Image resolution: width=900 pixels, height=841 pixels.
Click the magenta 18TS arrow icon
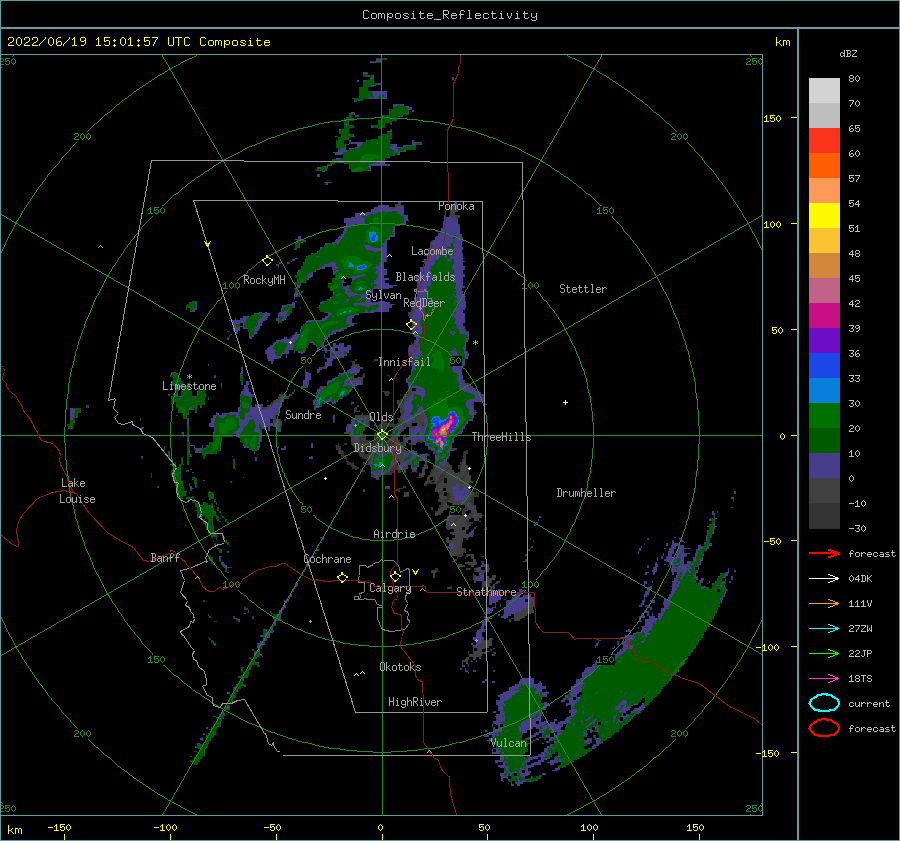point(824,679)
